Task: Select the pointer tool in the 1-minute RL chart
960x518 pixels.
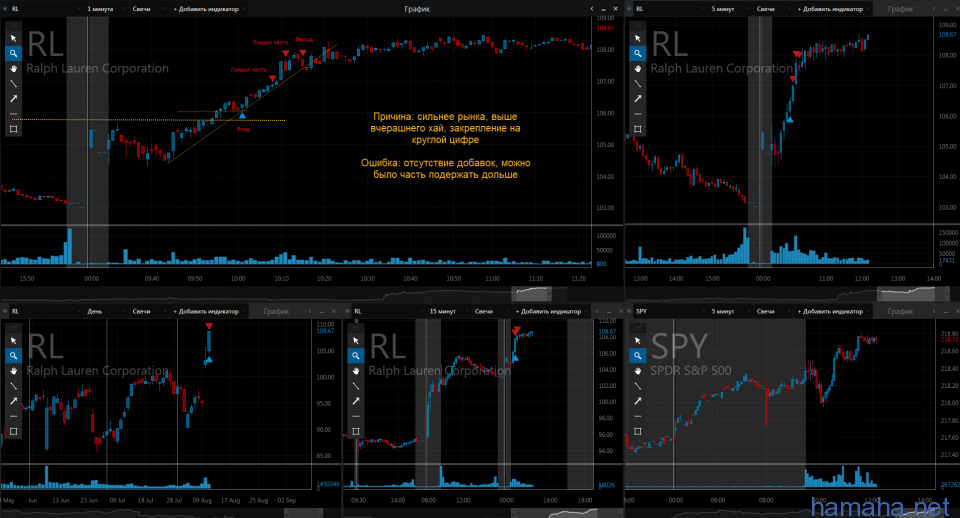Action: coord(13,39)
